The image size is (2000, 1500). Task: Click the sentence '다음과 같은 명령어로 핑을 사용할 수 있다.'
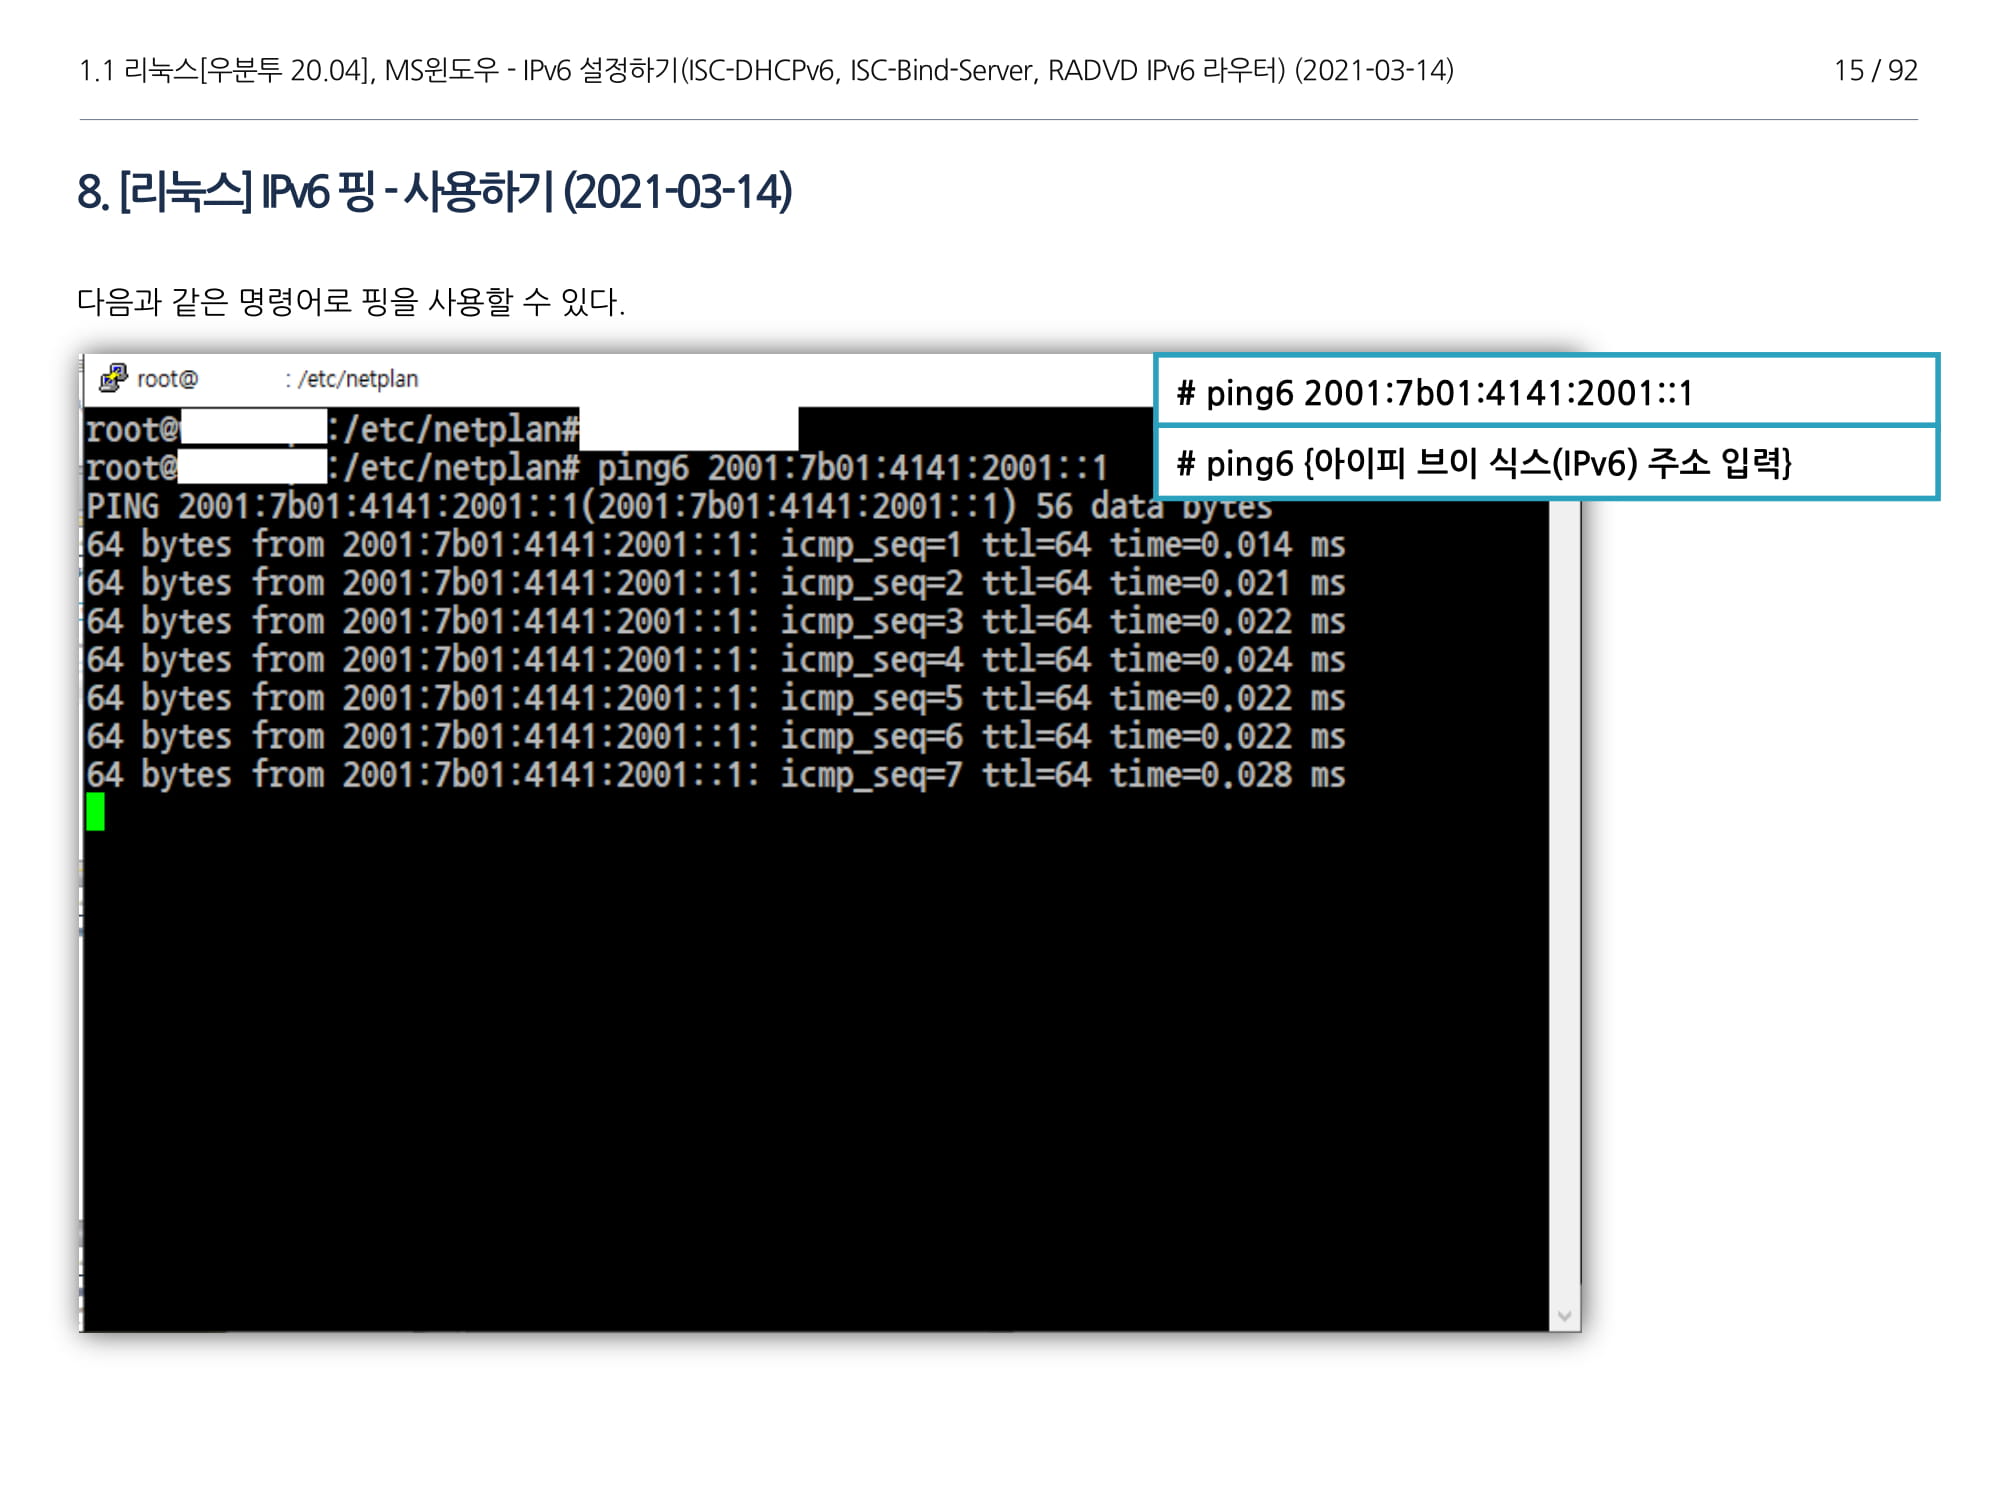(351, 301)
